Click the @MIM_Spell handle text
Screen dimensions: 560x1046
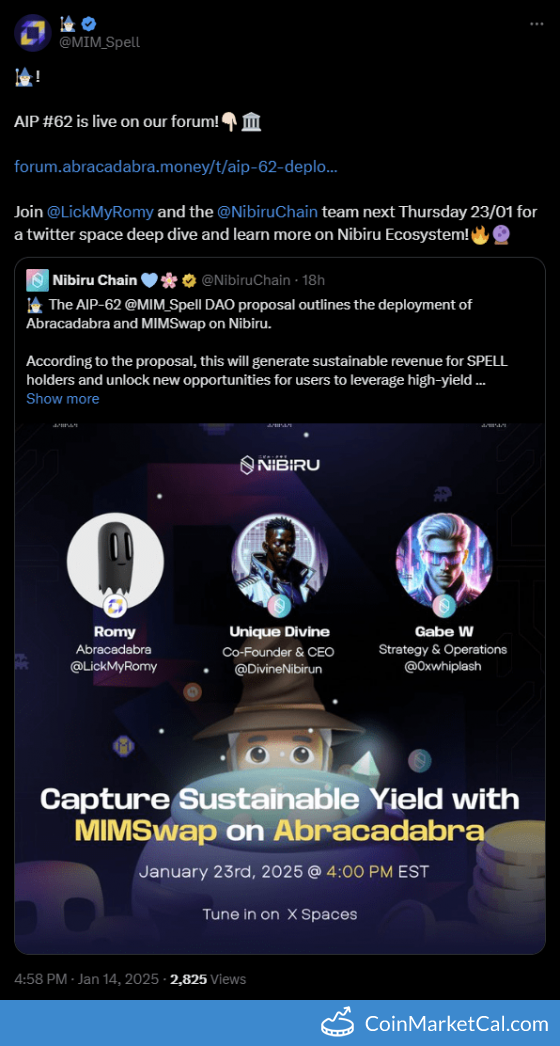(99, 42)
